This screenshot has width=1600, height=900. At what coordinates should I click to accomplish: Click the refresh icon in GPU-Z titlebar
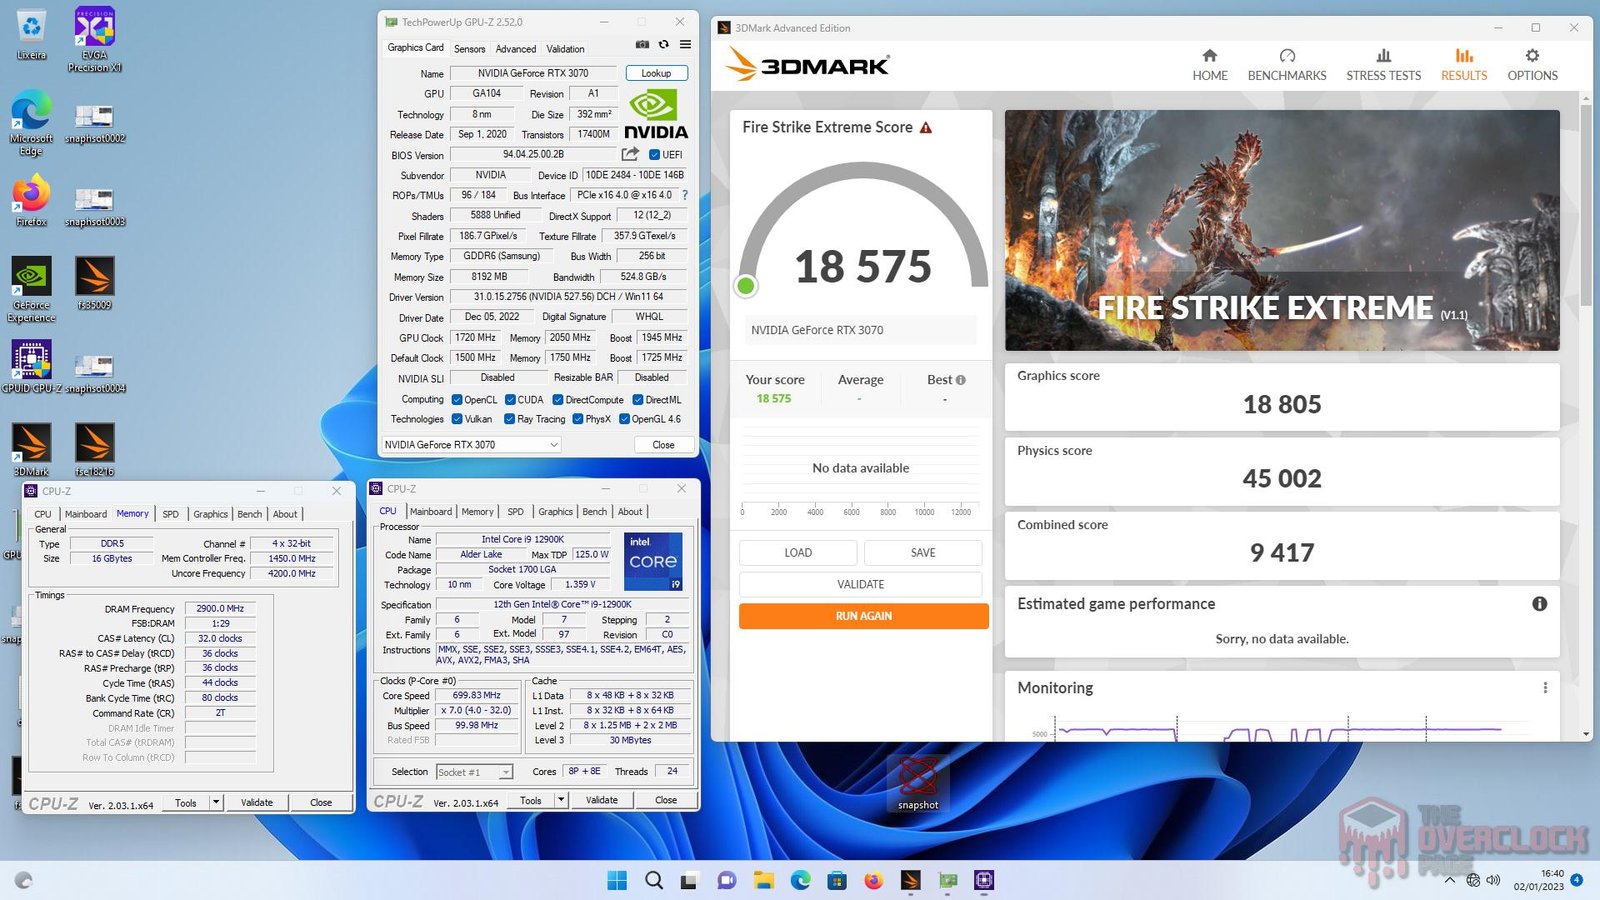661,45
